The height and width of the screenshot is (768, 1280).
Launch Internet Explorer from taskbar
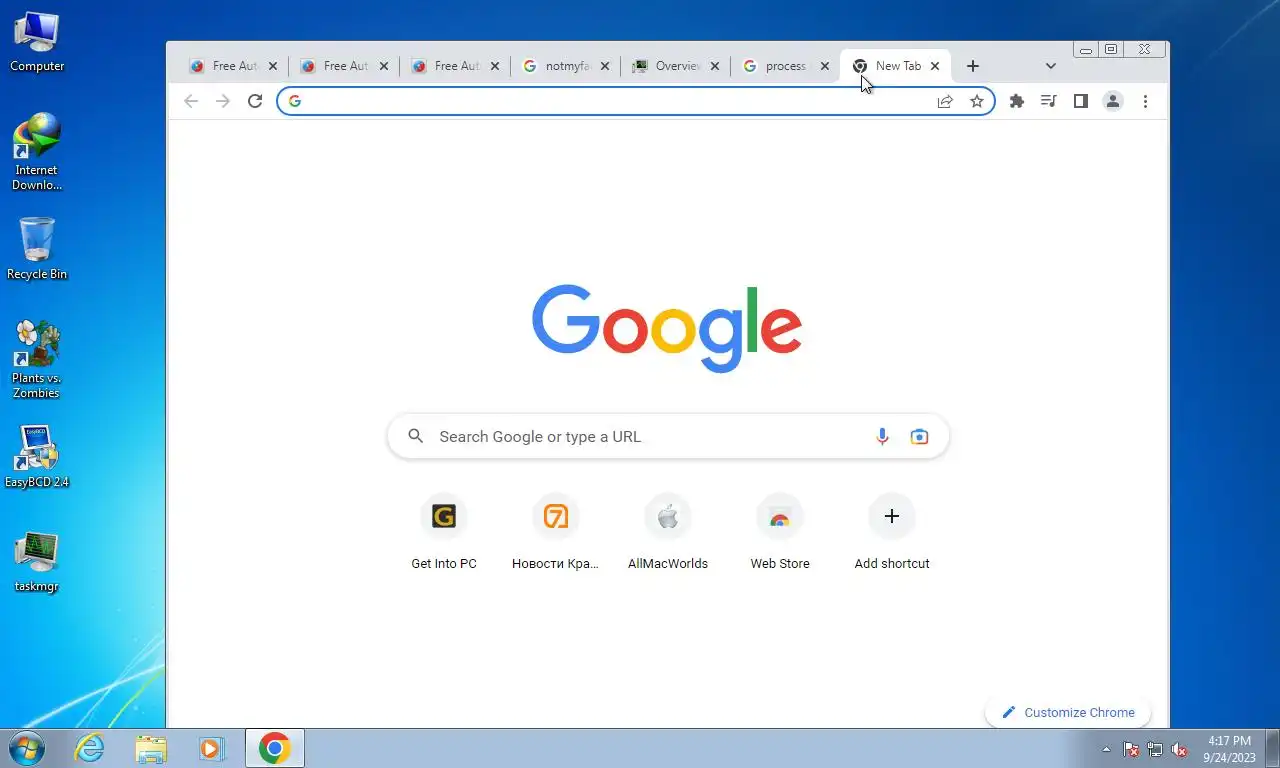90,748
